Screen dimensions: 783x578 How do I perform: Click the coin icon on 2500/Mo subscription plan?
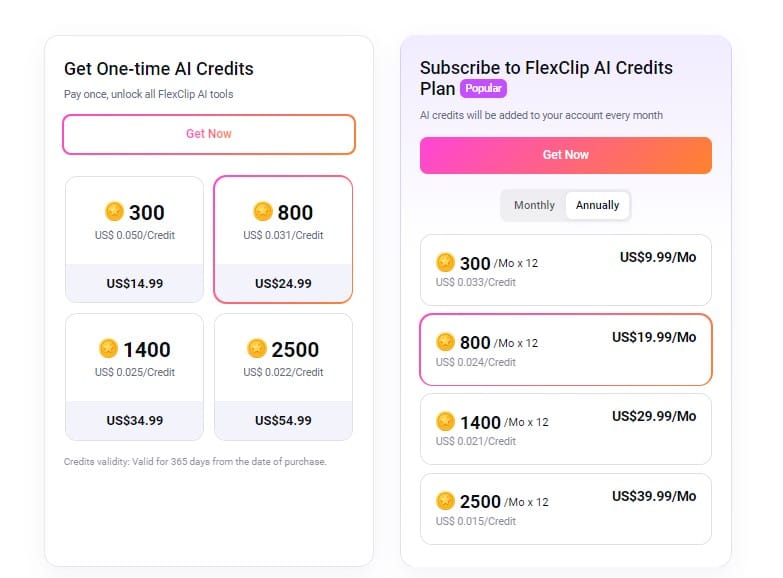pos(446,501)
